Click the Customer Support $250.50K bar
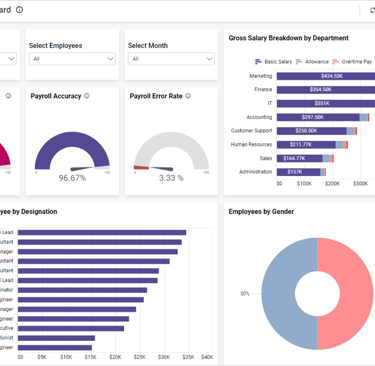 pos(312,131)
